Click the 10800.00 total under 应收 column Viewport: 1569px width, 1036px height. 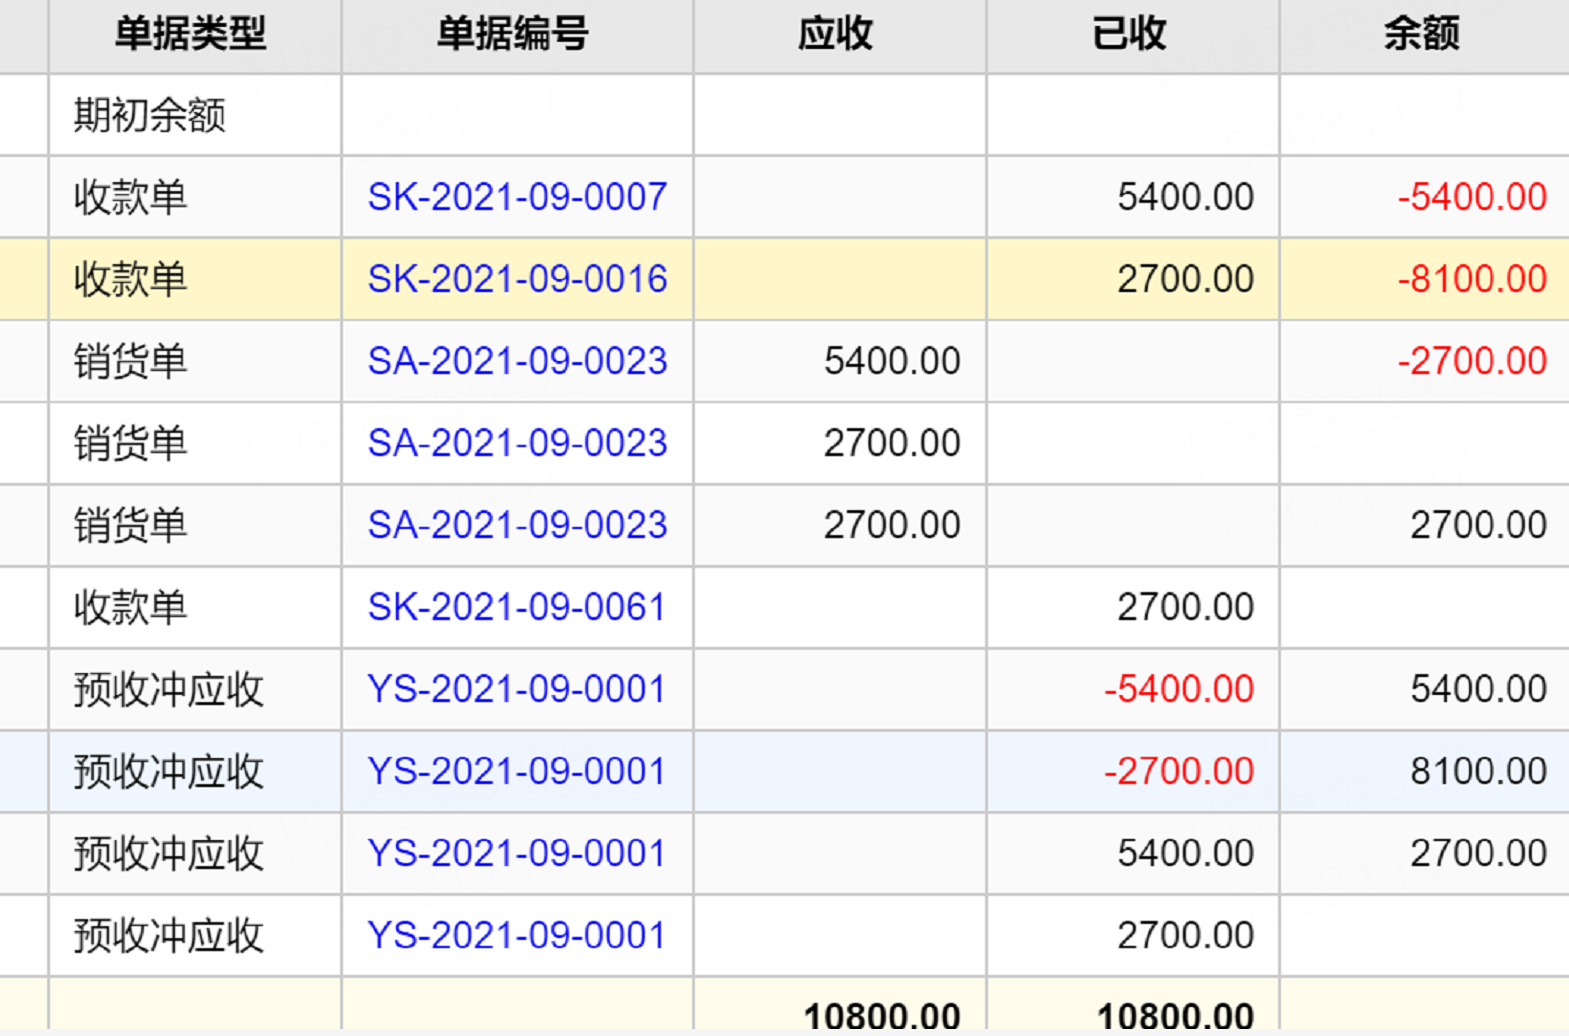click(881, 1014)
